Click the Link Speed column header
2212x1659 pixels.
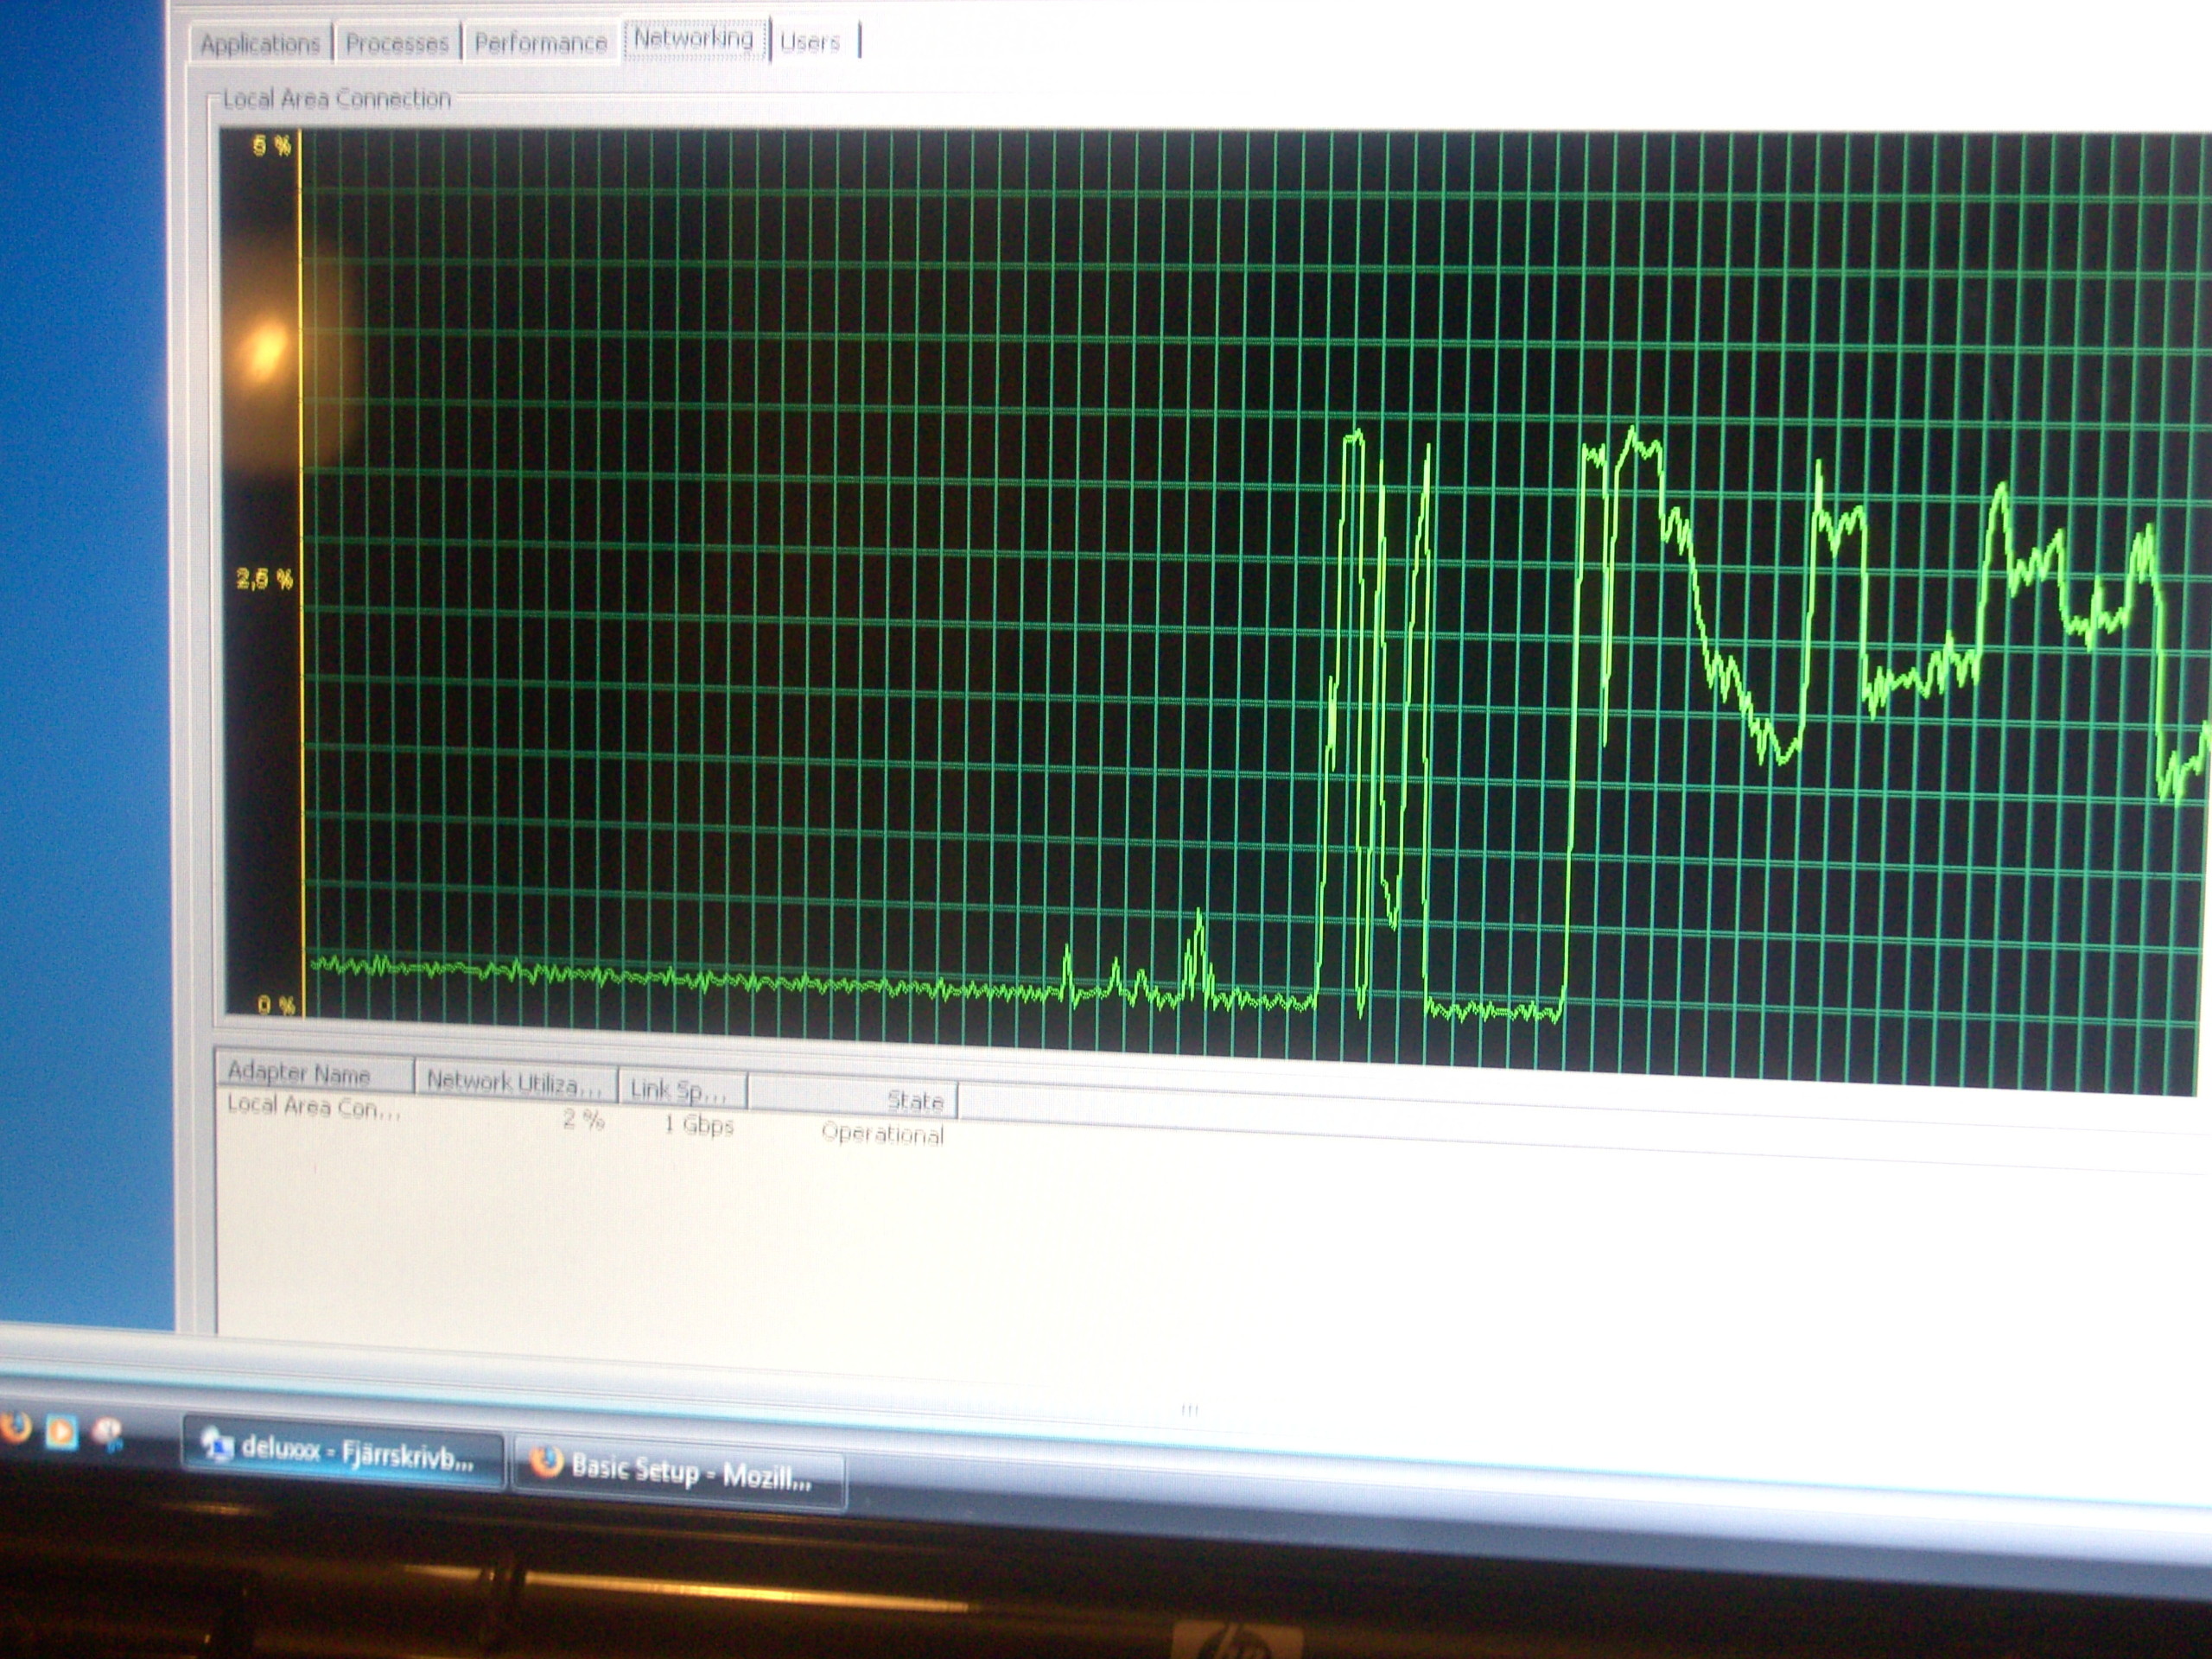pos(681,1089)
